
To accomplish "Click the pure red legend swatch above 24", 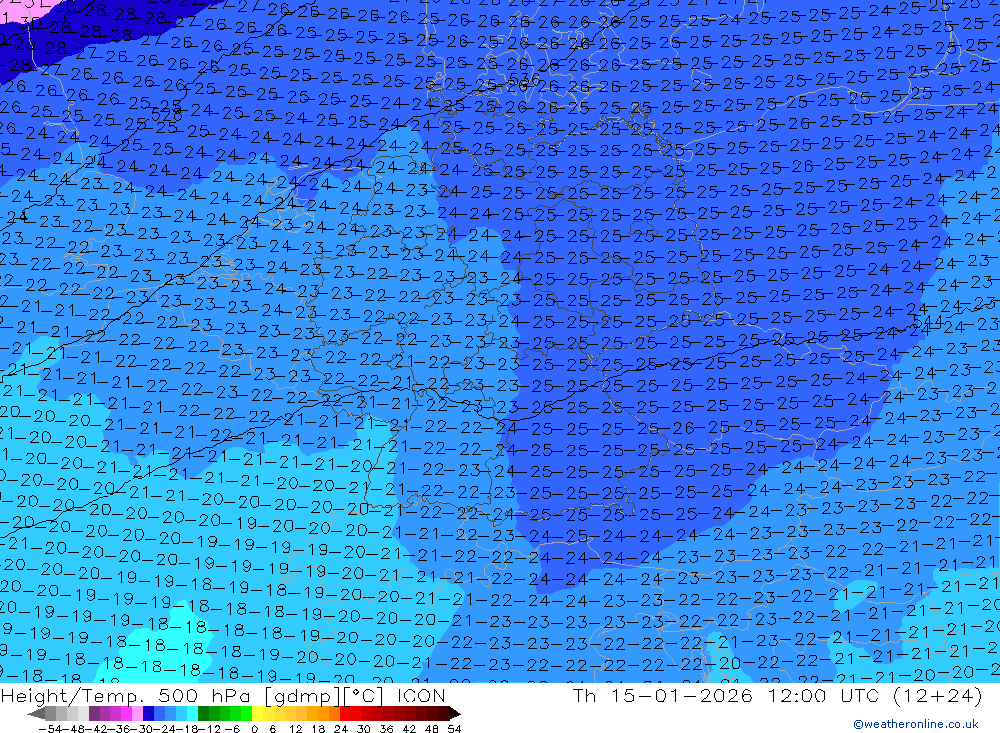I will pyautogui.click(x=345, y=714).
